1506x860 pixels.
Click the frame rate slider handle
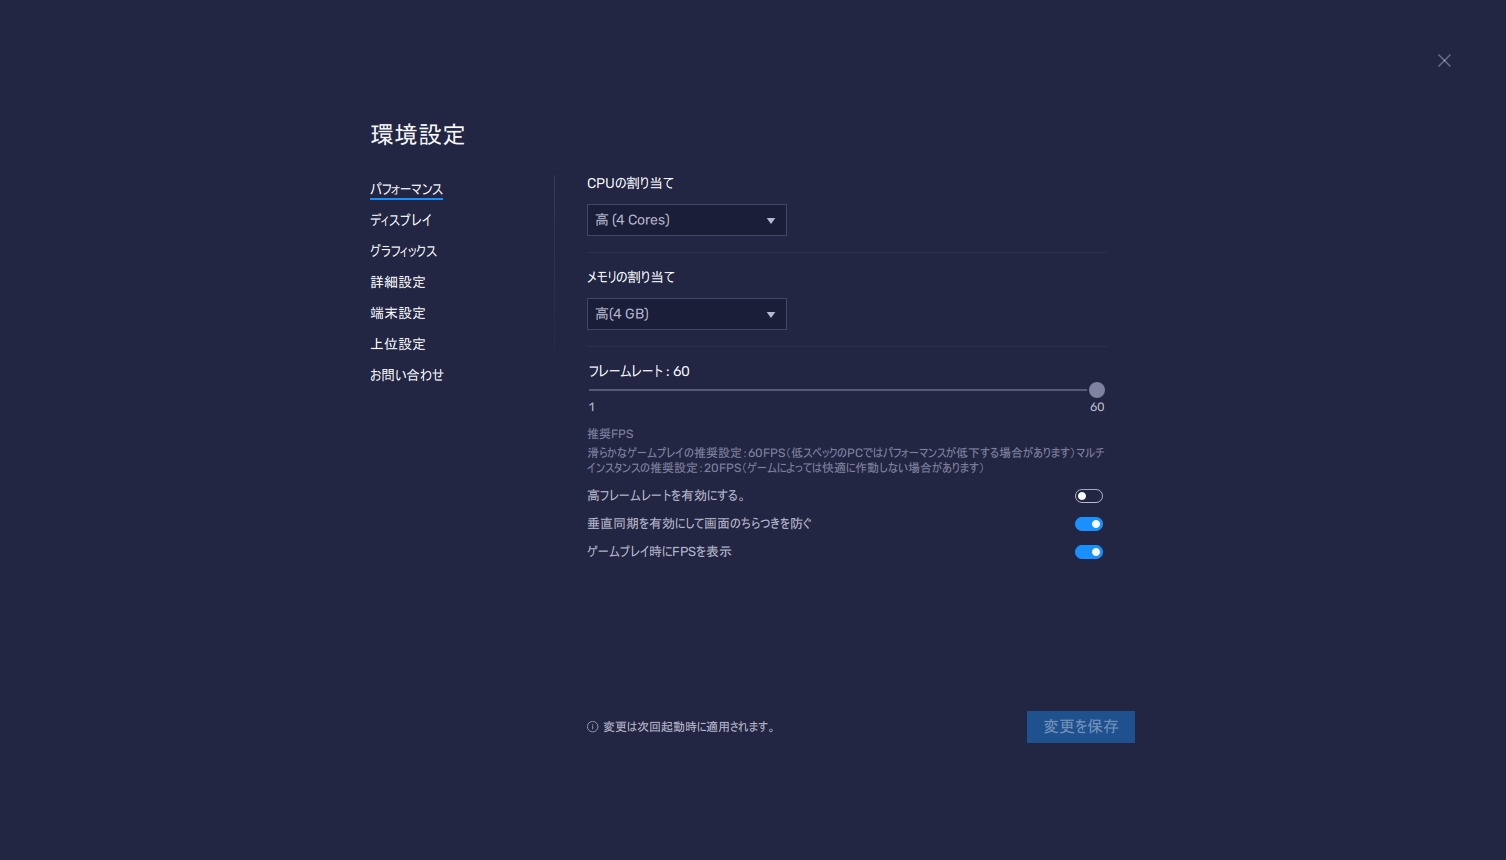1096,390
